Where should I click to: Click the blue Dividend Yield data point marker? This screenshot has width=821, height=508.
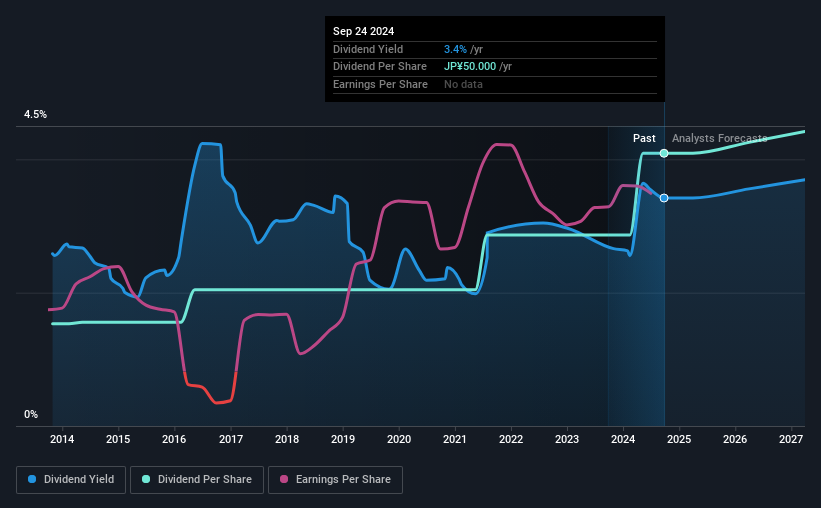[664, 198]
